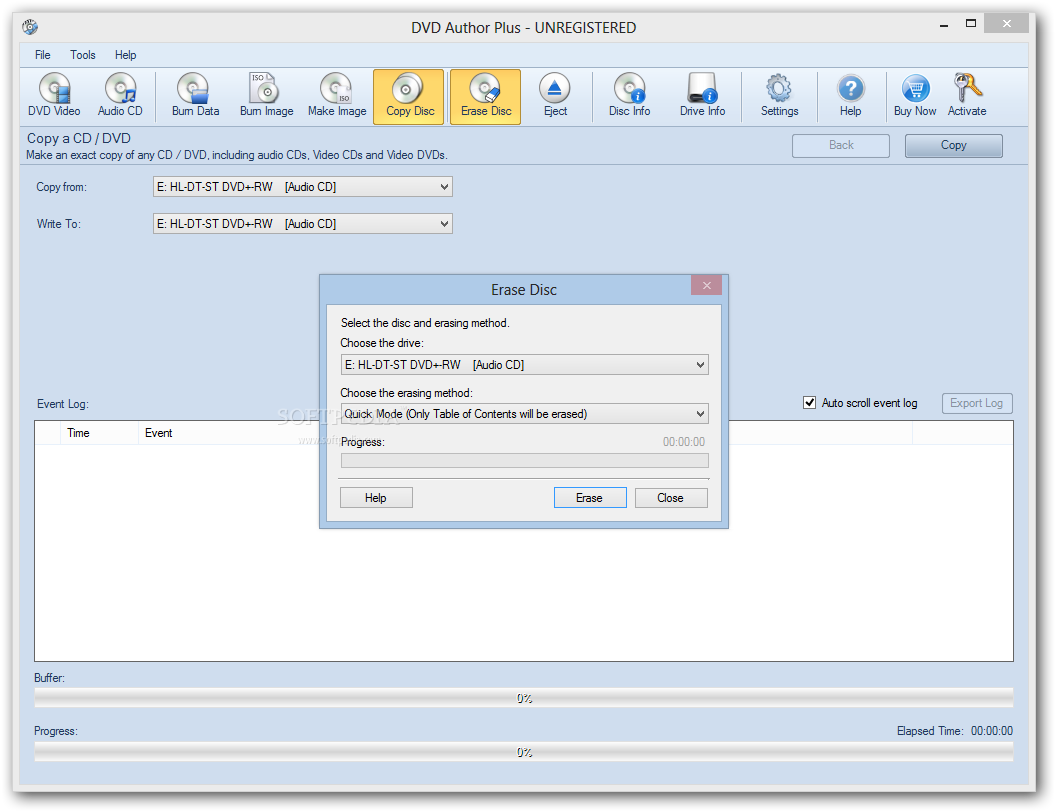Click the Buy Now cart icon

coord(915,96)
